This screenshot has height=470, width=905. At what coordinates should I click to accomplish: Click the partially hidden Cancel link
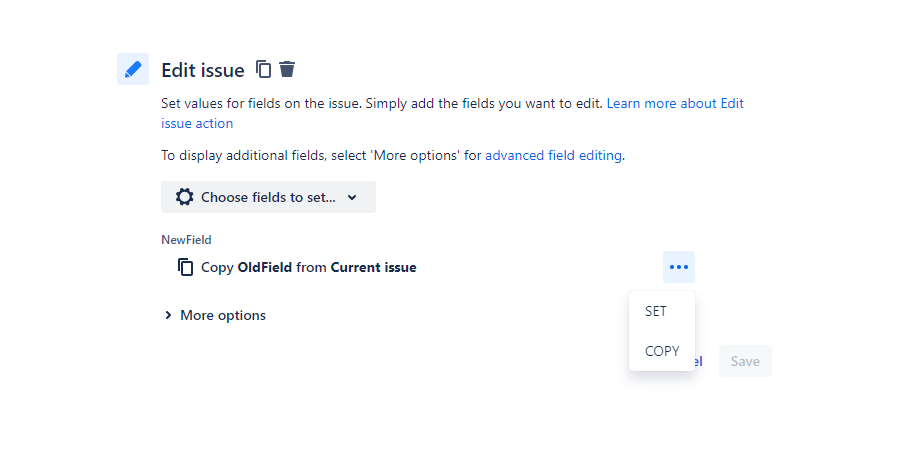698,361
